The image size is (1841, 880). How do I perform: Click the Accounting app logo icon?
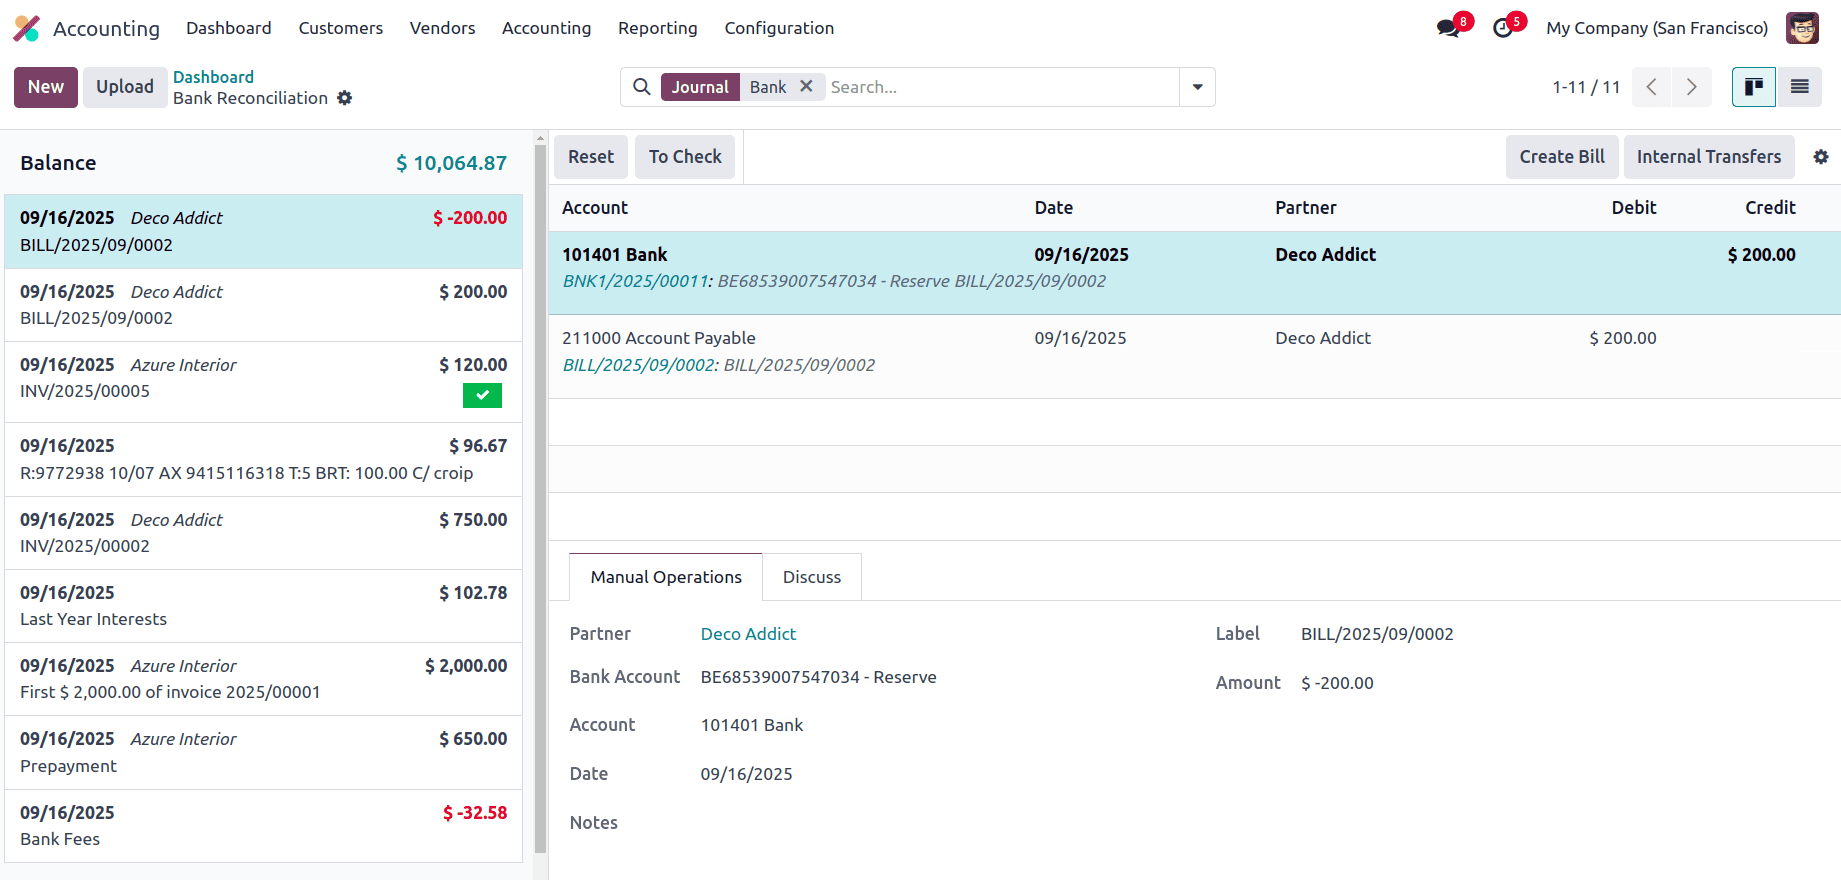(x=27, y=28)
